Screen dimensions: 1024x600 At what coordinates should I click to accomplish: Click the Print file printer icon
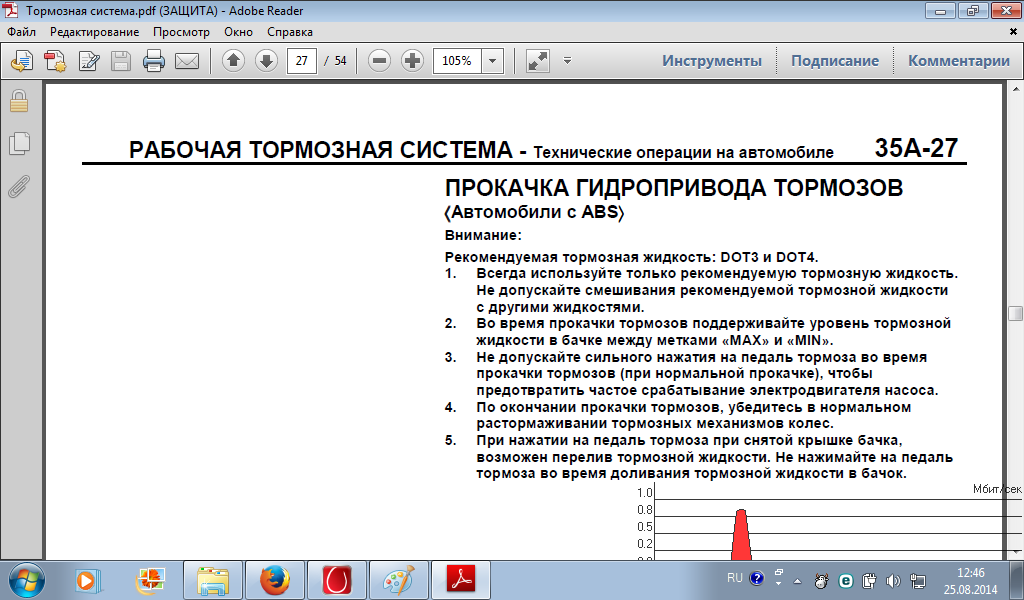(154, 61)
